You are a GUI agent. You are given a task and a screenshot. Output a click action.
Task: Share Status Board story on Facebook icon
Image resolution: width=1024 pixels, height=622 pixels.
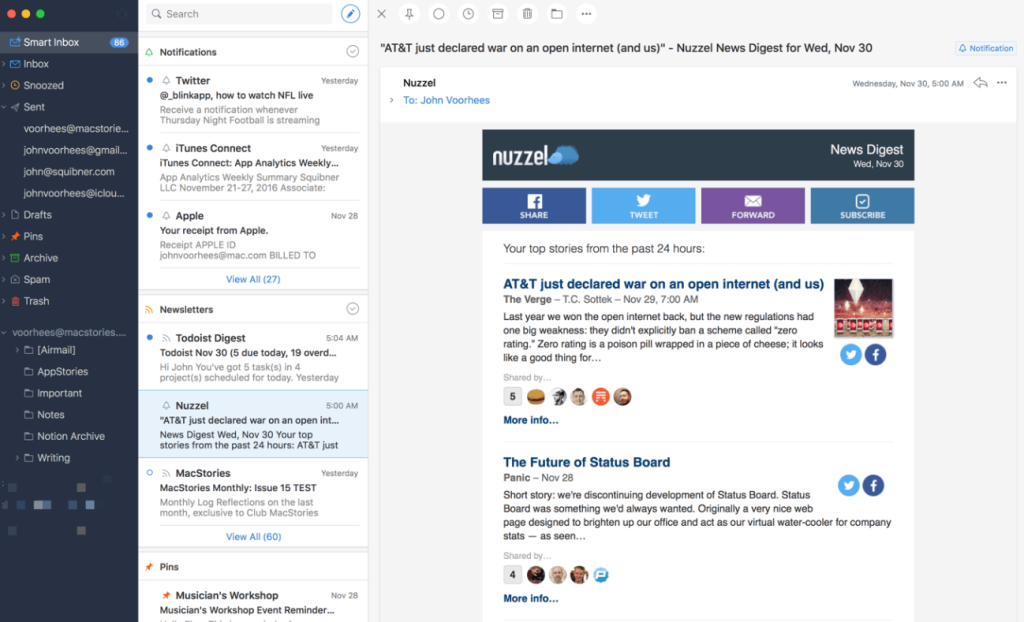(873, 485)
